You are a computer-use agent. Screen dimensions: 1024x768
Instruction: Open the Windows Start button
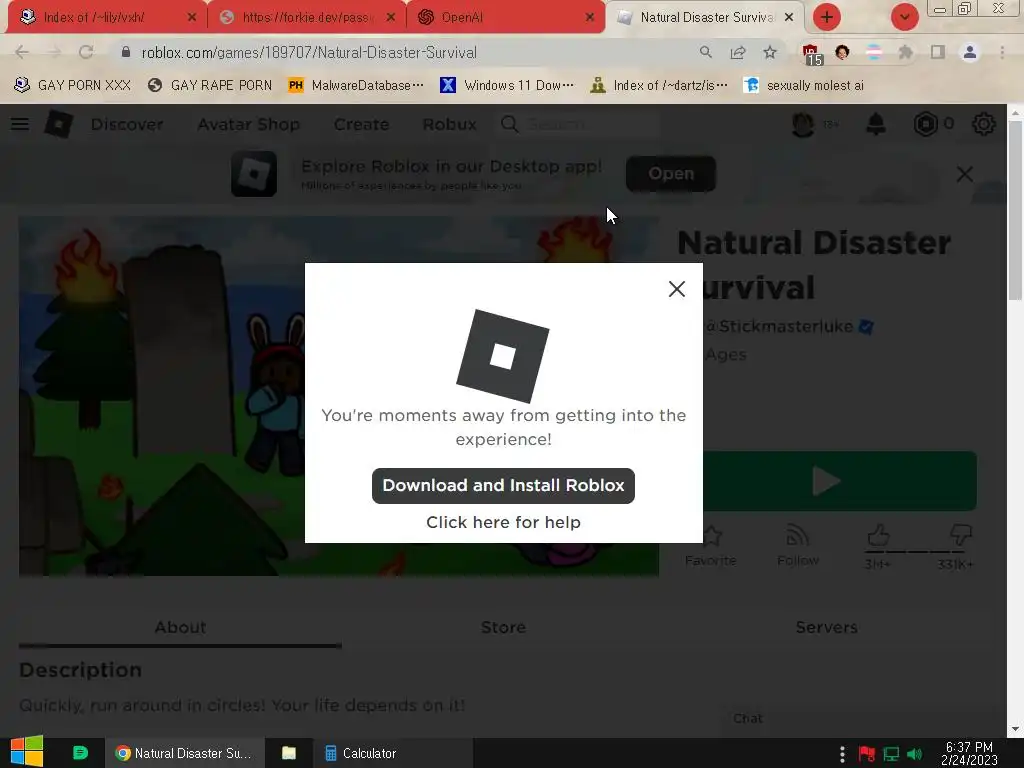[x=27, y=752]
